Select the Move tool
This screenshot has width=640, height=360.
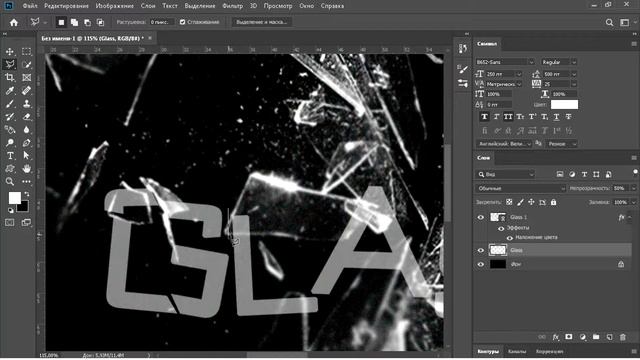(x=10, y=52)
